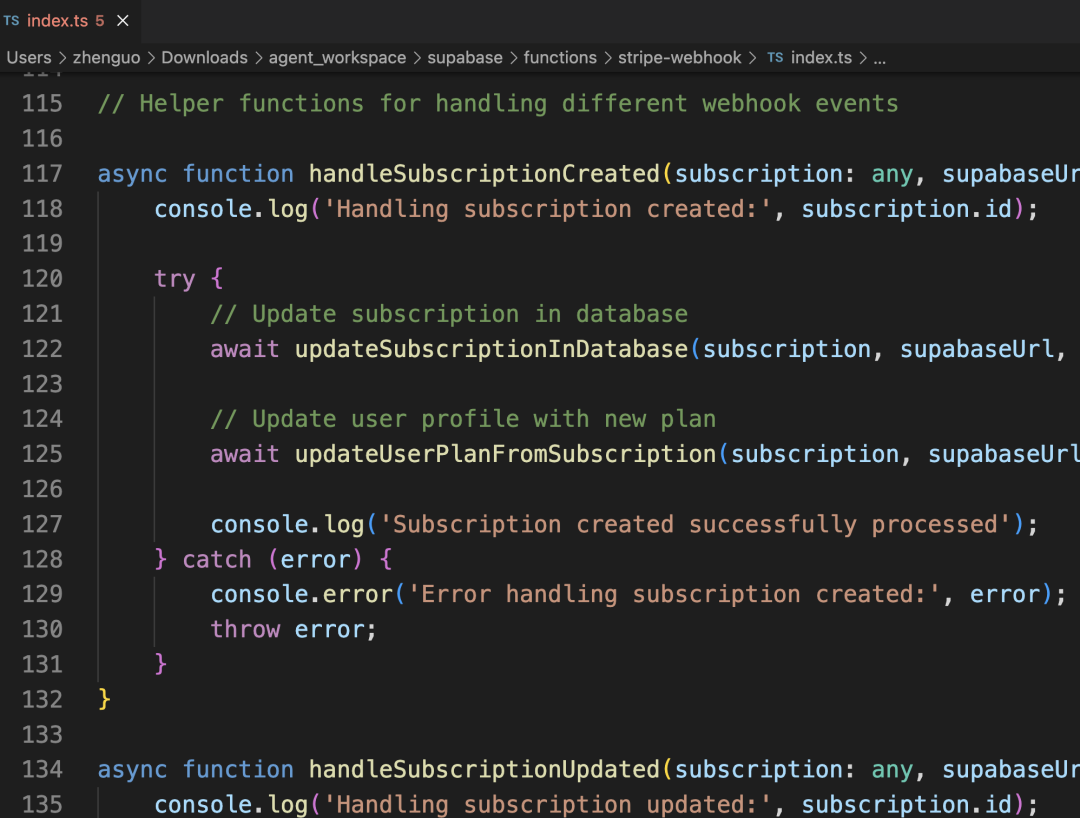Image resolution: width=1080 pixels, height=818 pixels.
Task: Open the stripe-webhook breadcrumb segment
Action: pyautogui.click(x=679, y=58)
